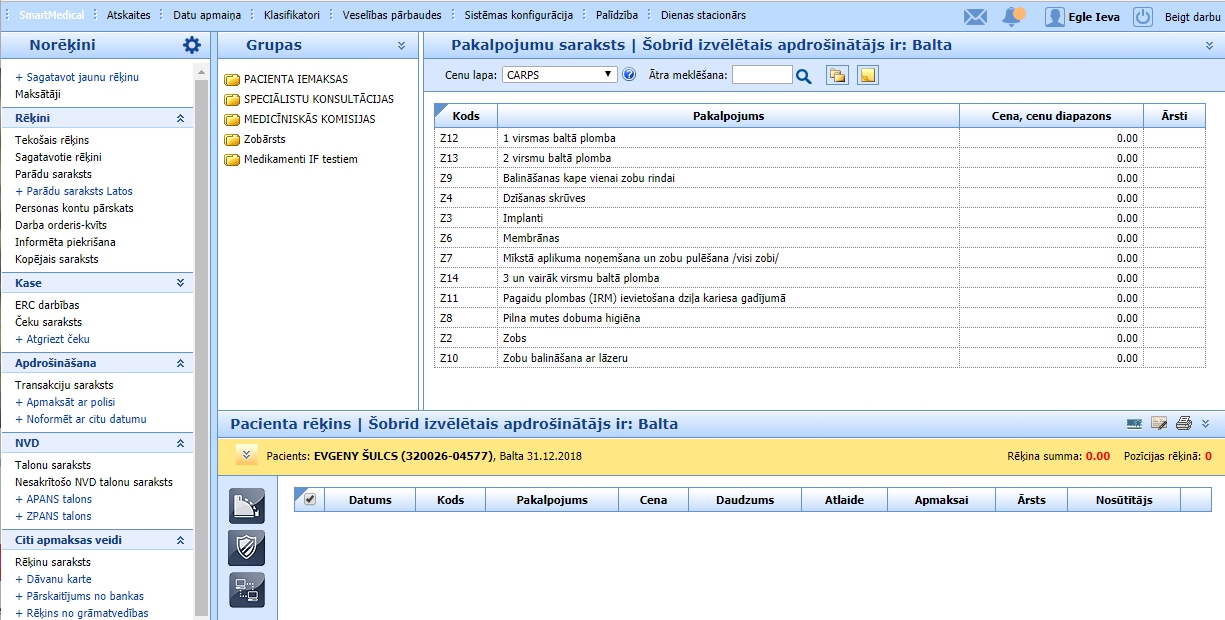Toggle the select-all checkbox in invoice table

(310, 499)
